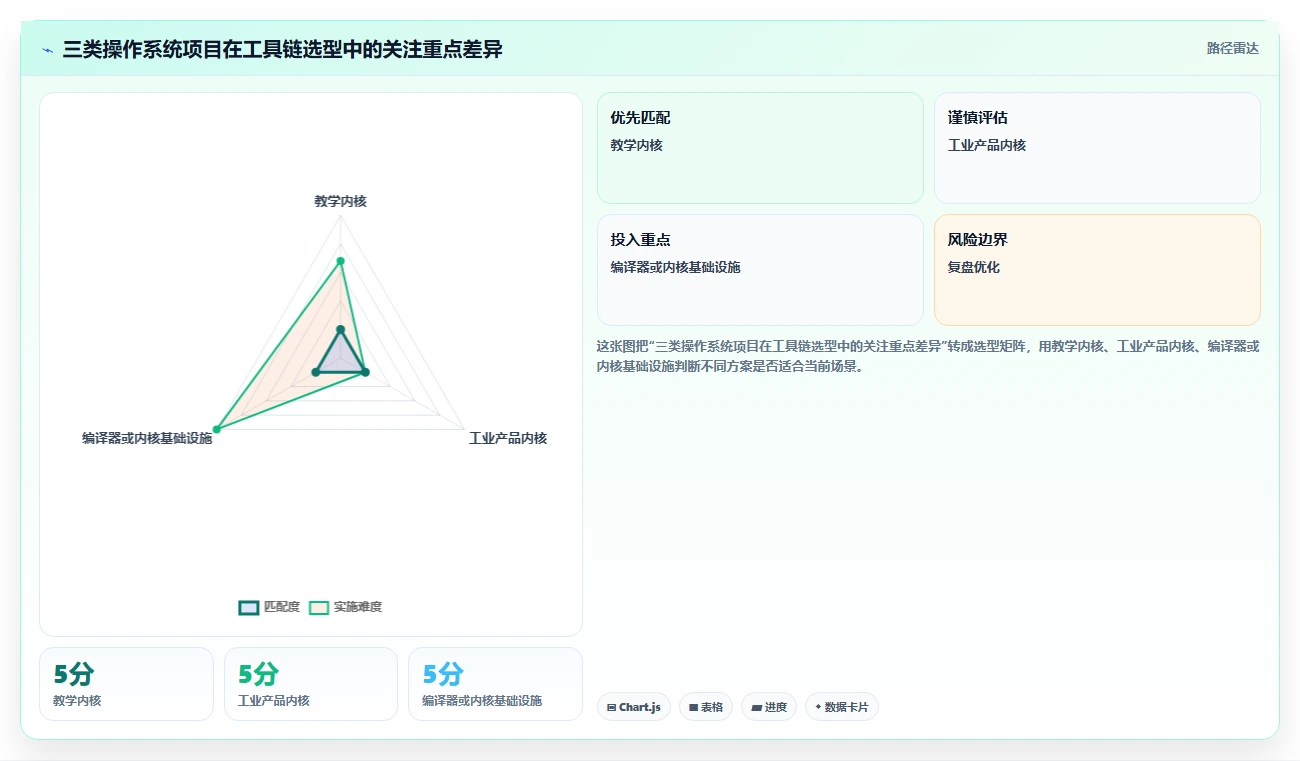Click 教学内核 text in 优先匹配 card
The image size is (1300, 761).
point(637,145)
